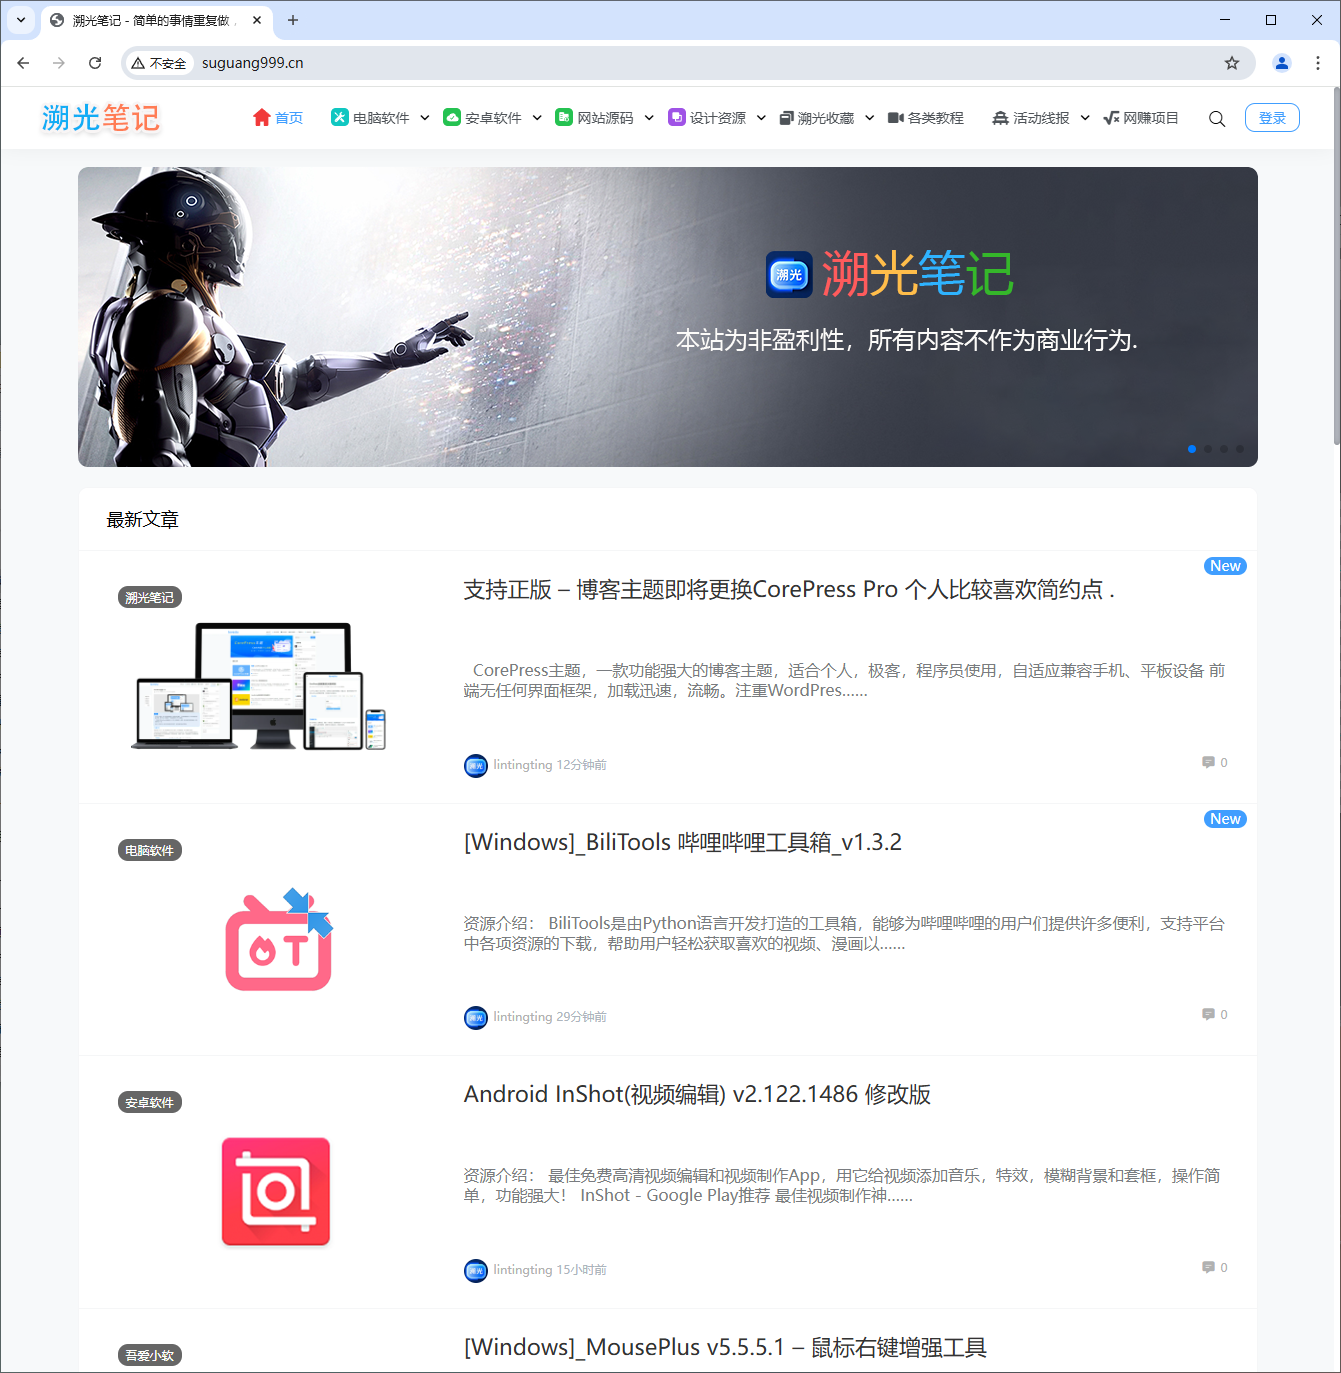
Task: Close the 溯光笔记 browser tab
Action: (257, 20)
